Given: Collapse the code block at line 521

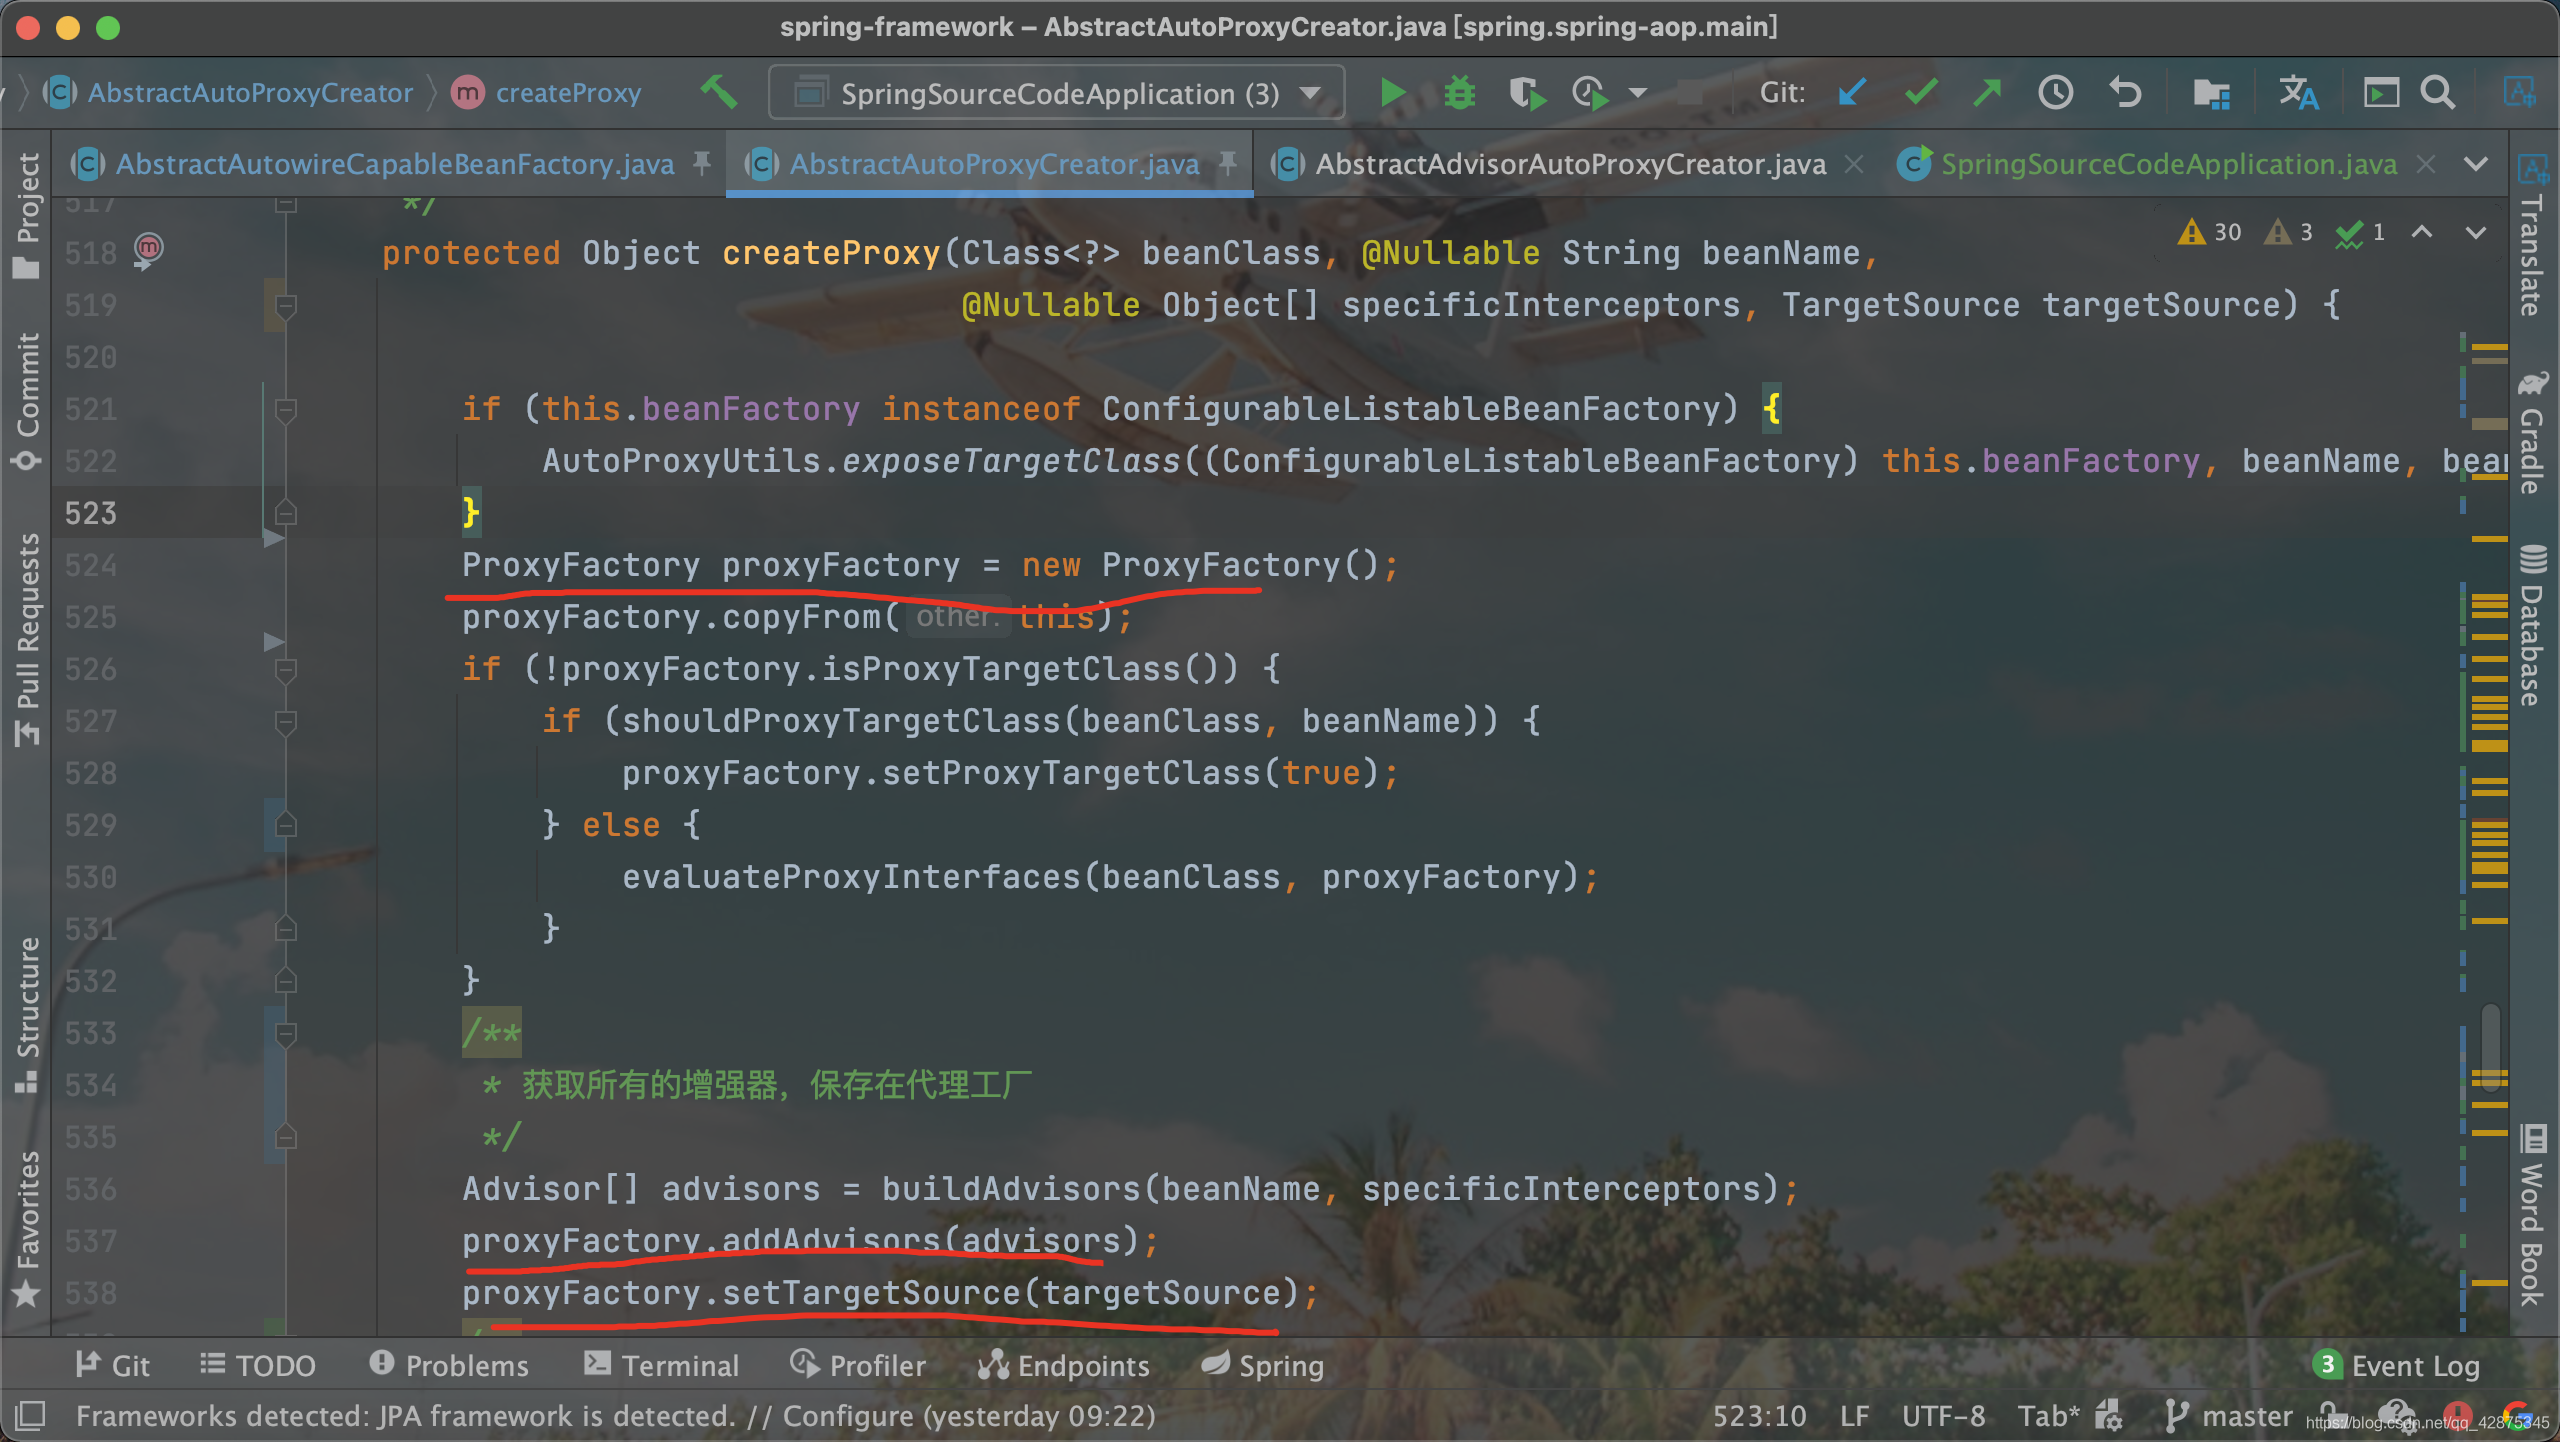Looking at the screenshot, I should pos(286,409).
